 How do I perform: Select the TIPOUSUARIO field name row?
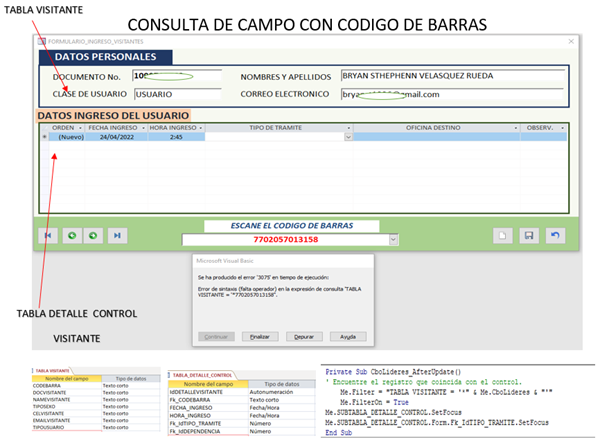click(67, 427)
